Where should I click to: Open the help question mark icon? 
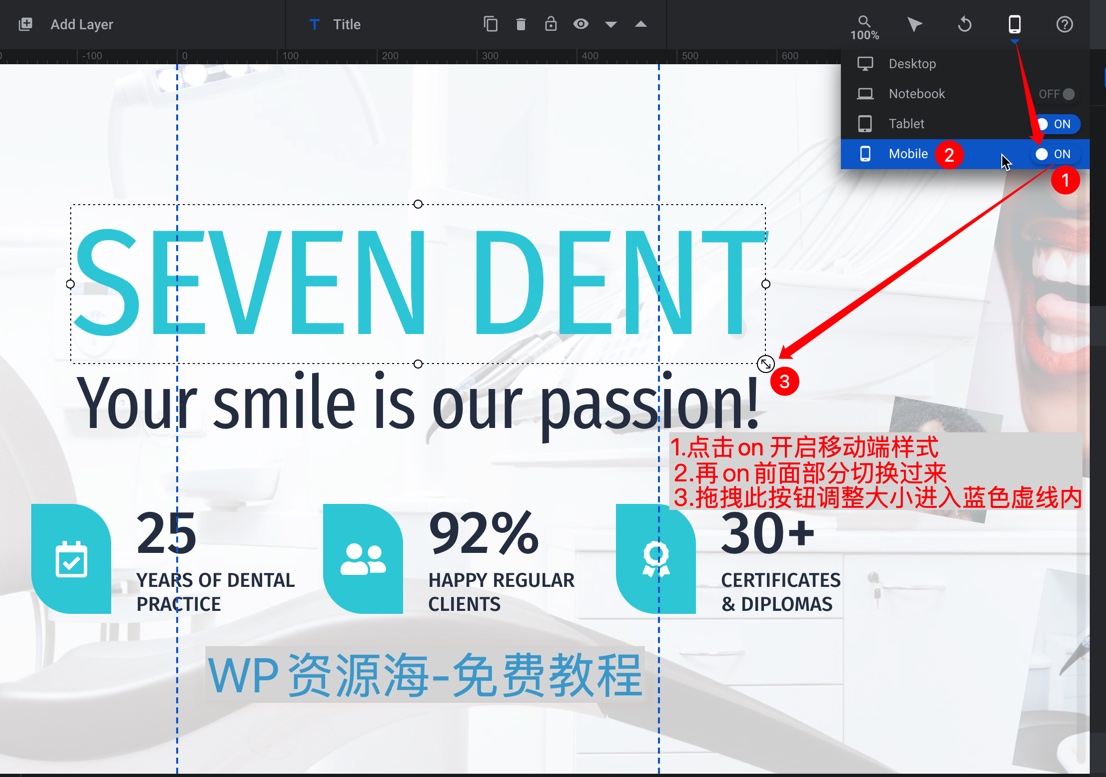pos(1064,25)
